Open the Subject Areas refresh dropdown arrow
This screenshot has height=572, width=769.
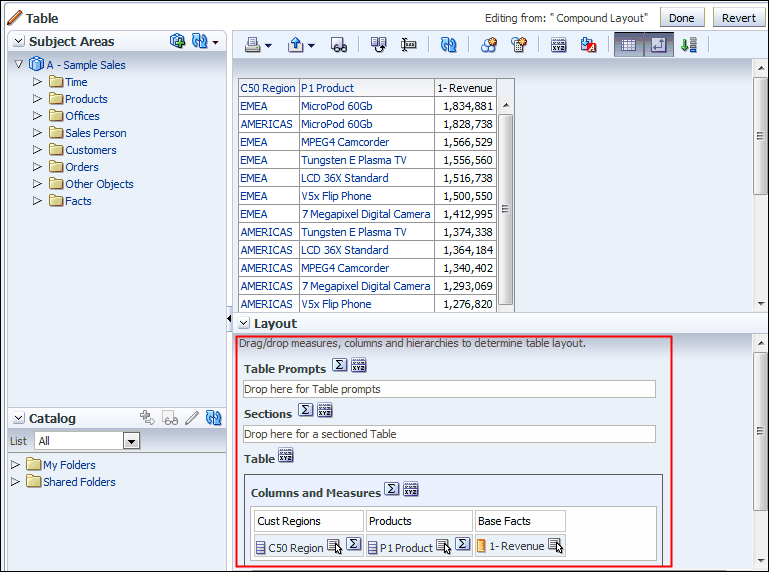coord(215,43)
